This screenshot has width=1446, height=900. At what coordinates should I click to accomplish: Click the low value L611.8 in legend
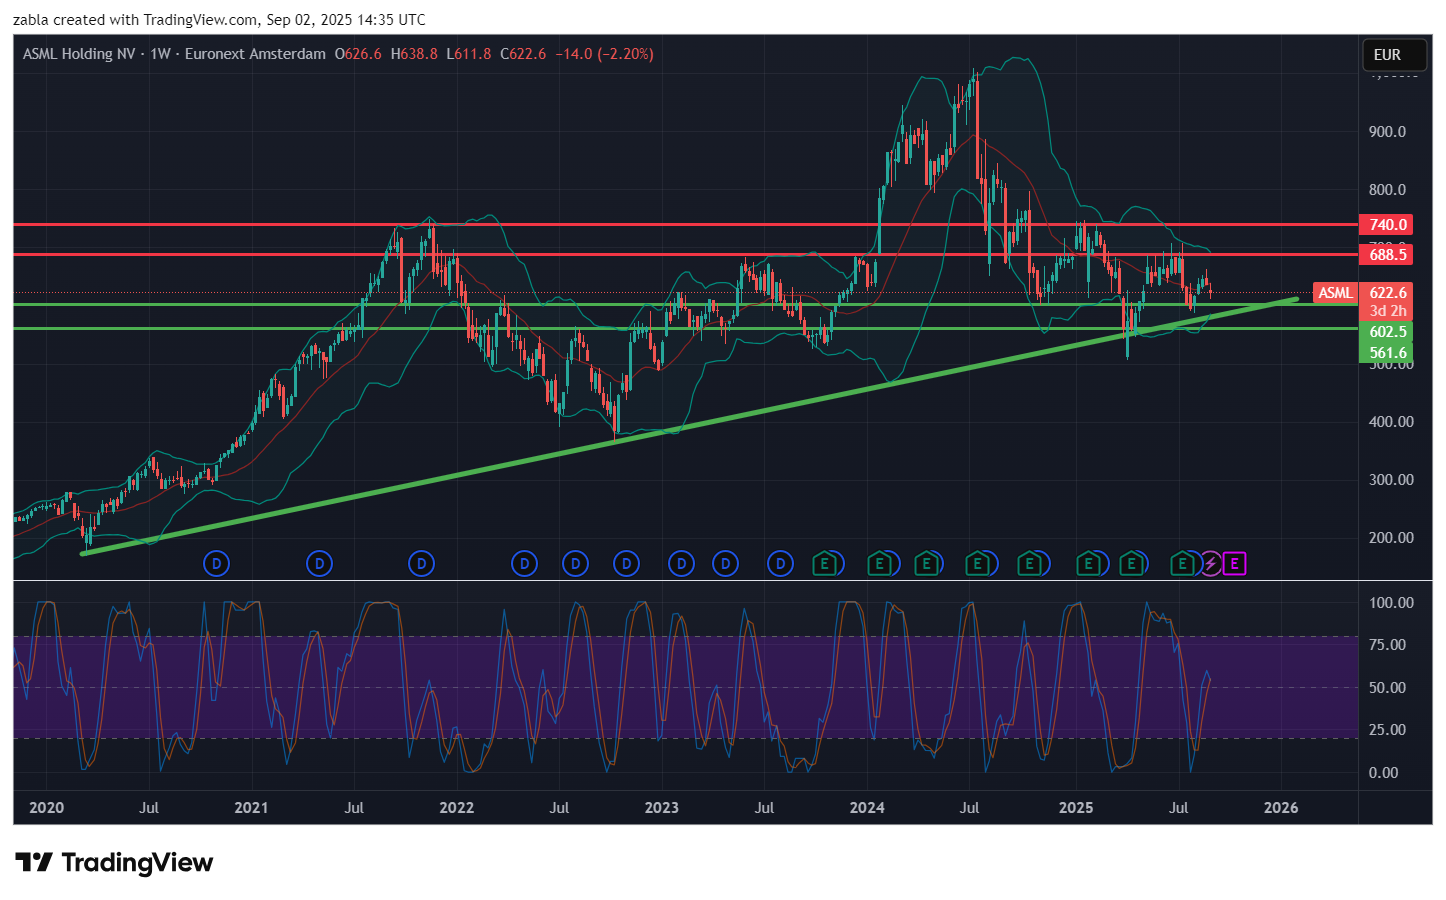coord(469,54)
